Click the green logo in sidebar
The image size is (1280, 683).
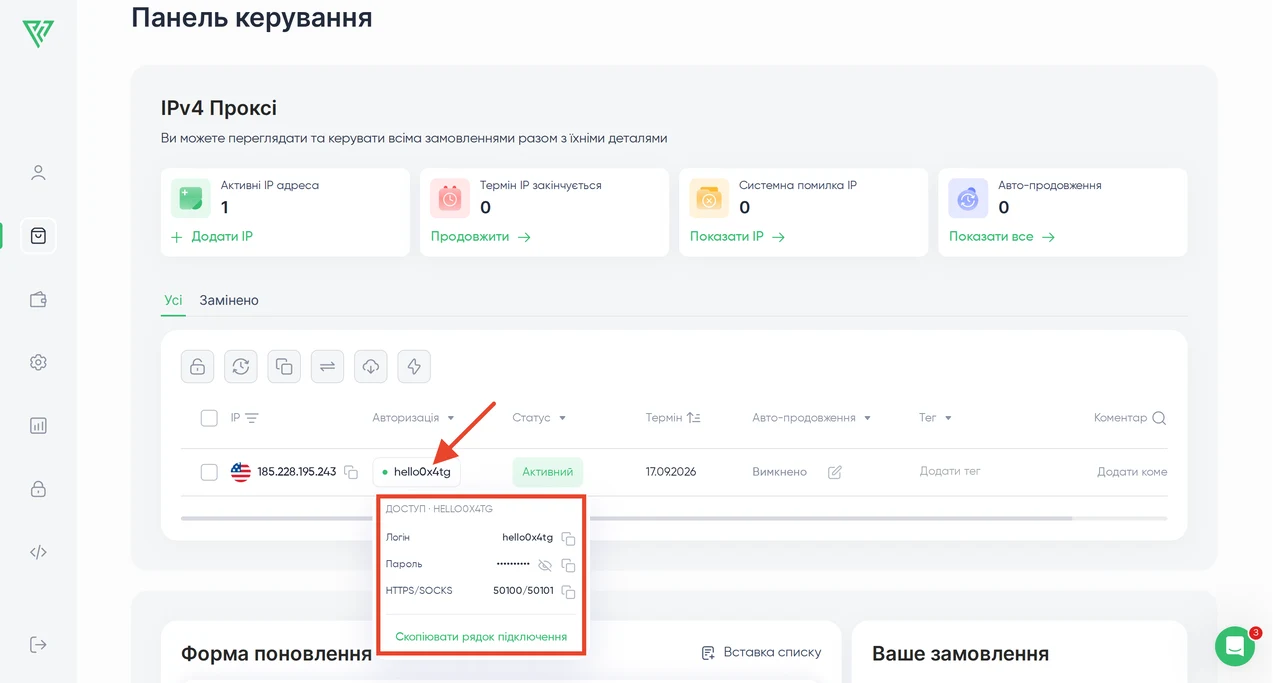pyautogui.click(x=38, y=34)
